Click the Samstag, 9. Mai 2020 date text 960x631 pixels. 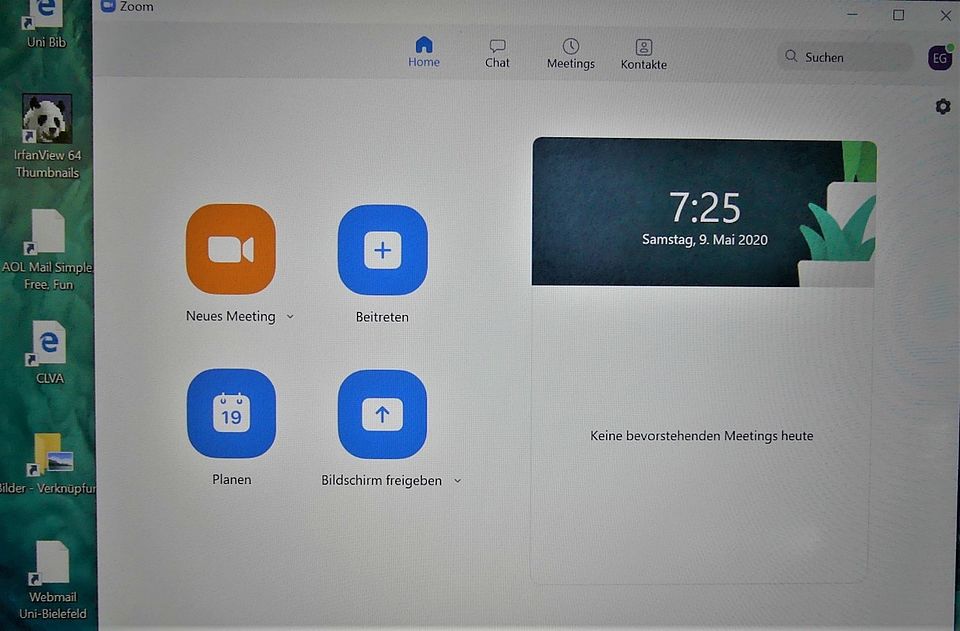tap(705, 240)
